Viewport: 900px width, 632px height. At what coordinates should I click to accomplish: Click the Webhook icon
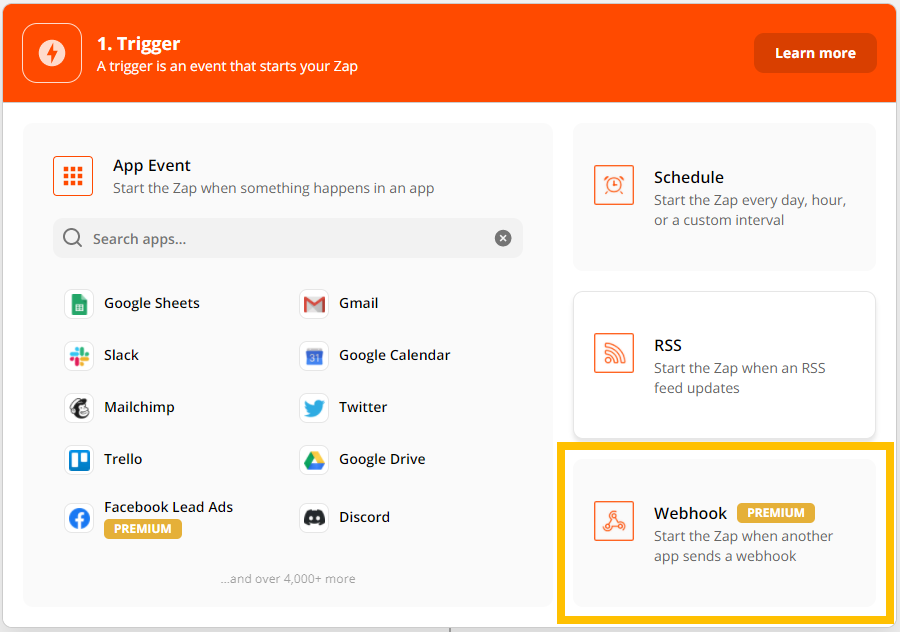(x=614, y=521)
